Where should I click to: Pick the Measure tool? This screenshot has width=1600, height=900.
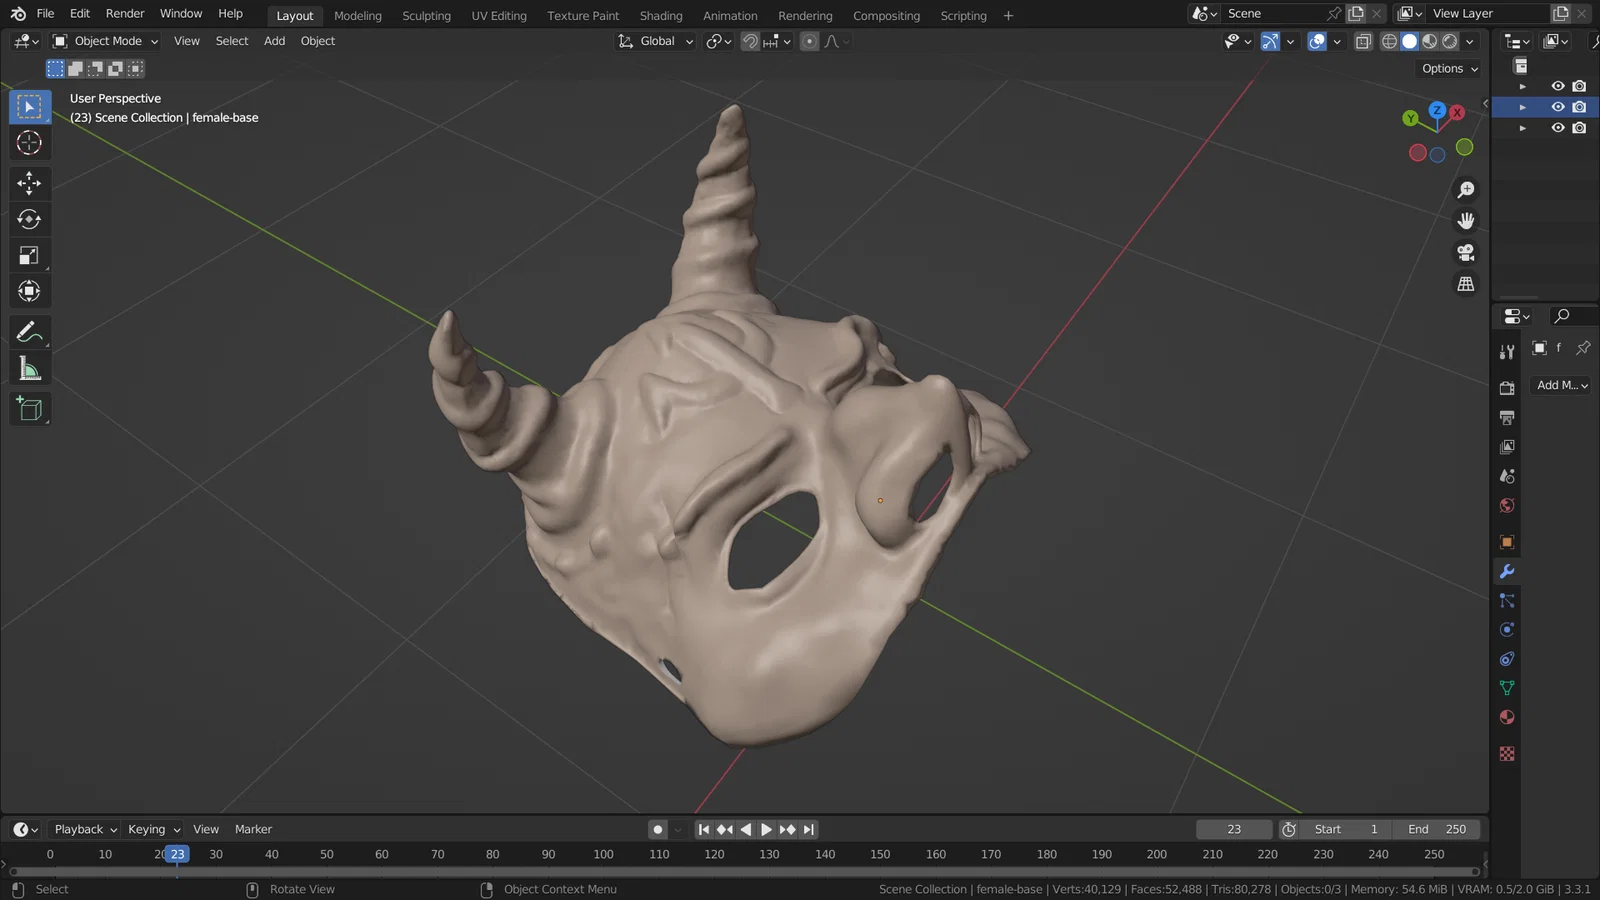[29, 369]
